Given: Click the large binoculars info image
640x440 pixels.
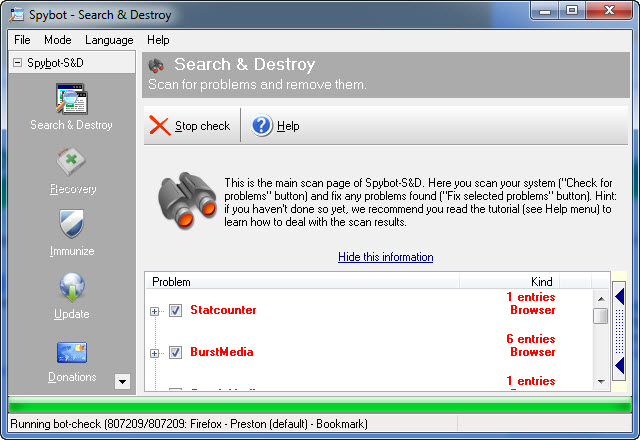Looking at the screenshot, I should [x=187, y=200].
